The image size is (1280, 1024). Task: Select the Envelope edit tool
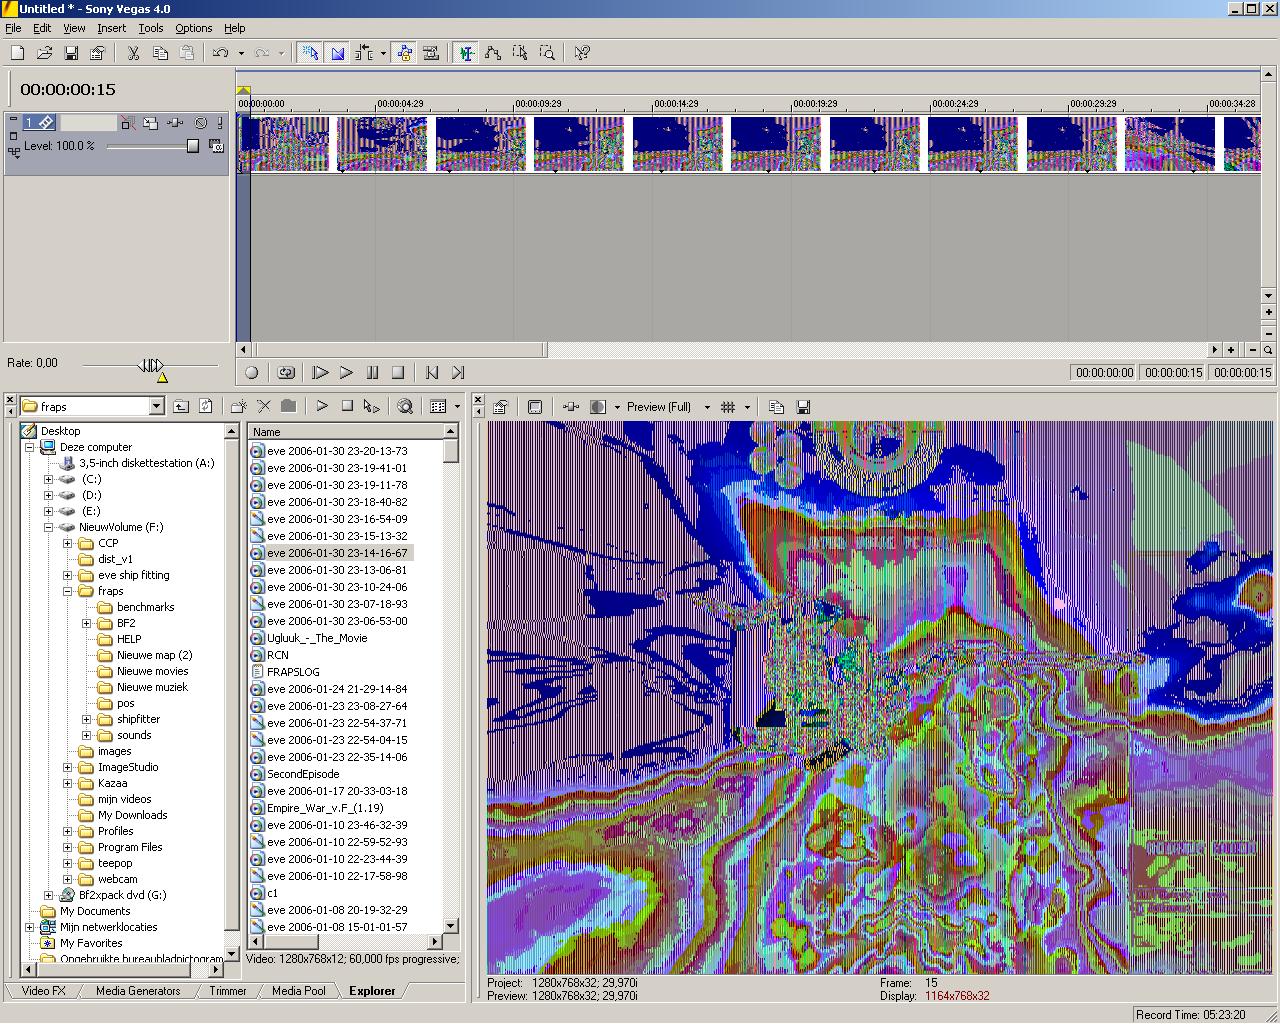click(493, 53)
